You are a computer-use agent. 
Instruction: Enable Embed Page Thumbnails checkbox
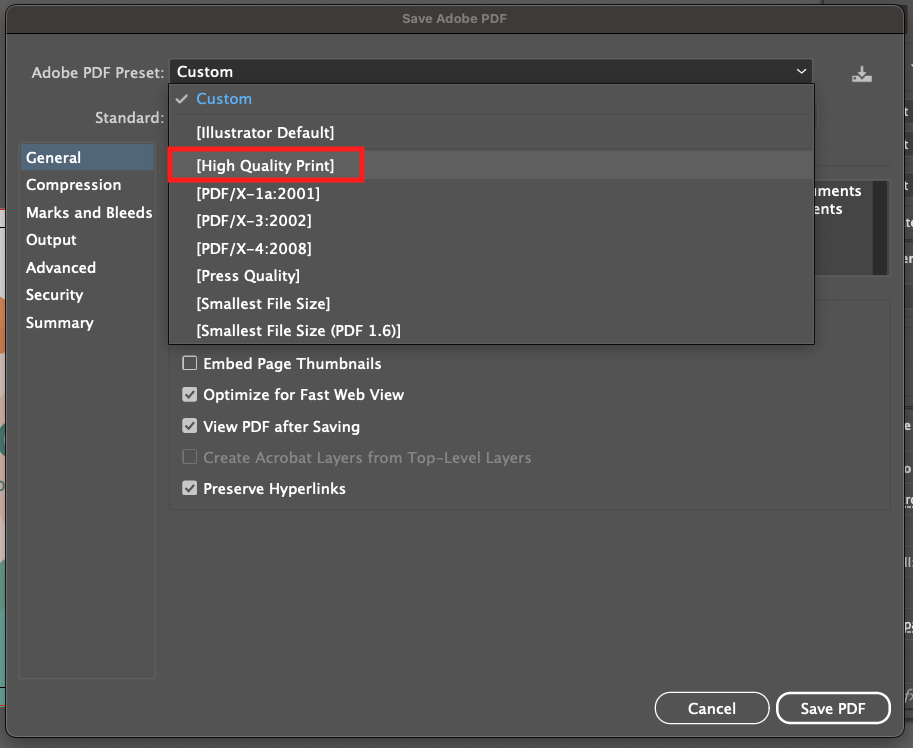[x=190, y=364]
